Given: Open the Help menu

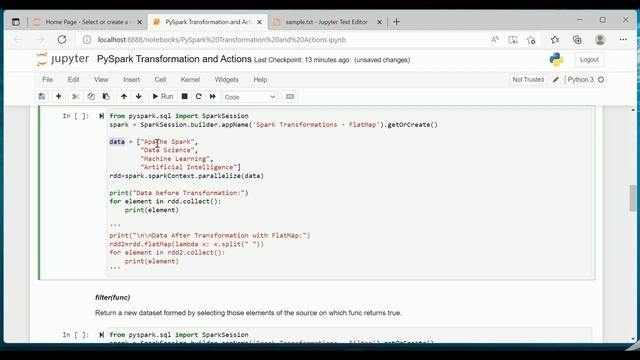Looking at the screenshot, I should coord(260,80).
